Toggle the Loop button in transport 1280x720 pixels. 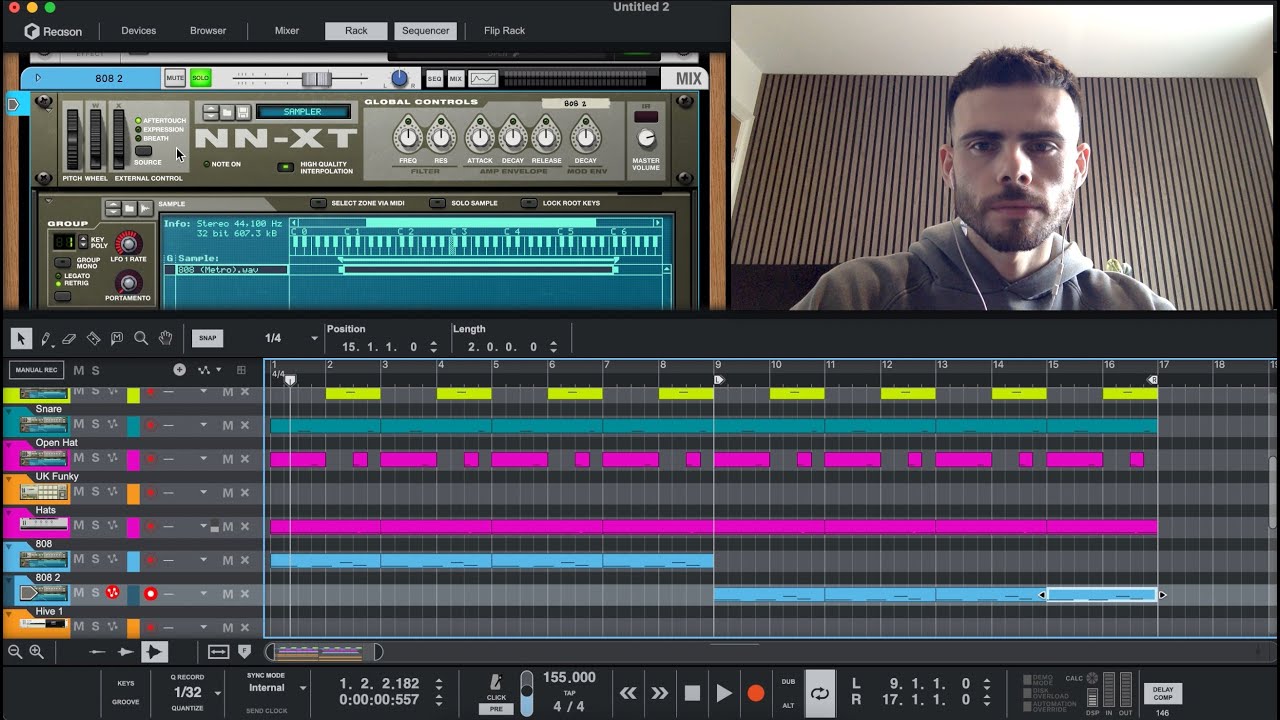tap(820, 693)
